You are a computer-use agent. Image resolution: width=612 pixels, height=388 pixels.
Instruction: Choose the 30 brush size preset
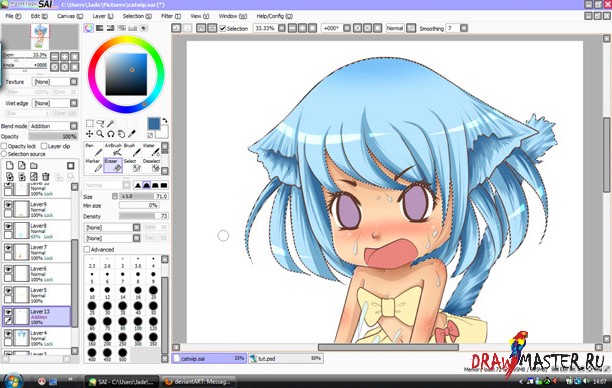(x=107, y=307)
